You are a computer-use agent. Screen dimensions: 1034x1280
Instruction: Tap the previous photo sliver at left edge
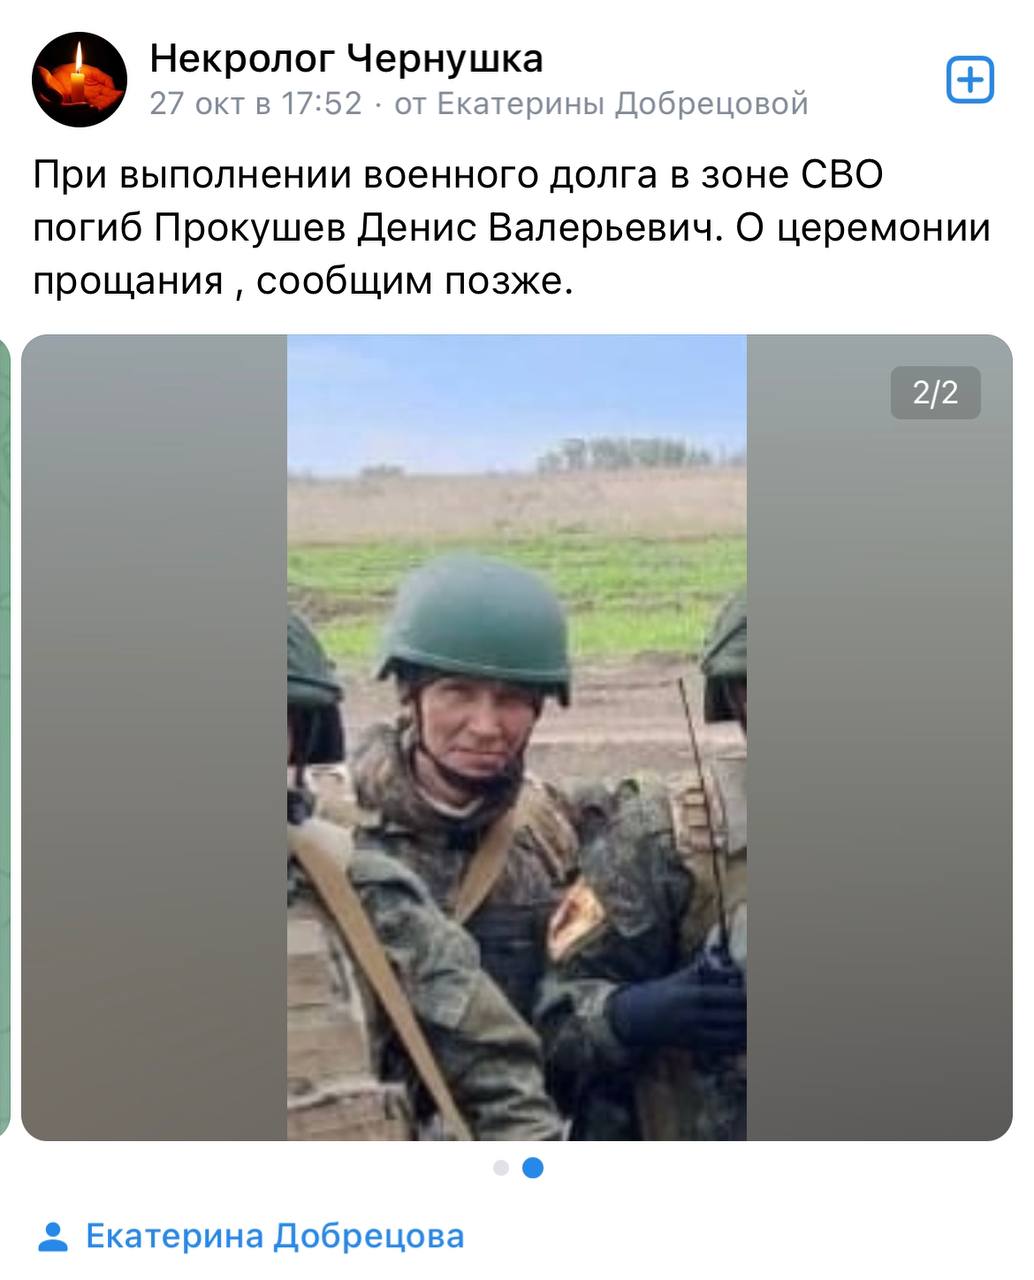point(5,737)
